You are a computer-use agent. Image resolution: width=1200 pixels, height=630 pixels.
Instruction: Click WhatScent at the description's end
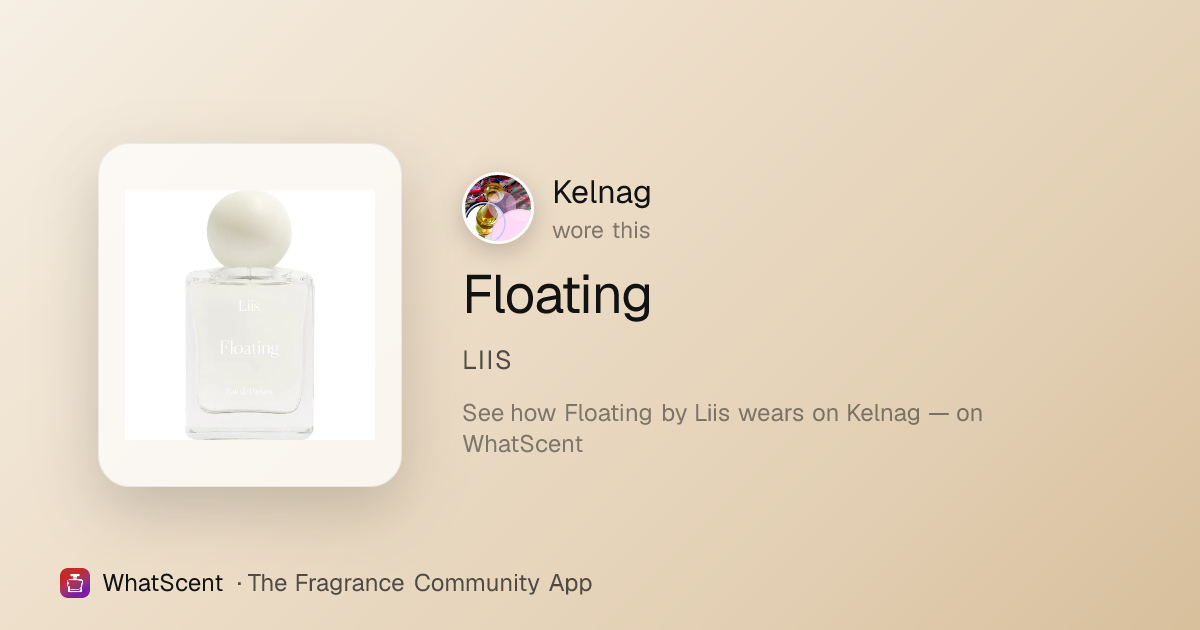(x=523, y=444)
